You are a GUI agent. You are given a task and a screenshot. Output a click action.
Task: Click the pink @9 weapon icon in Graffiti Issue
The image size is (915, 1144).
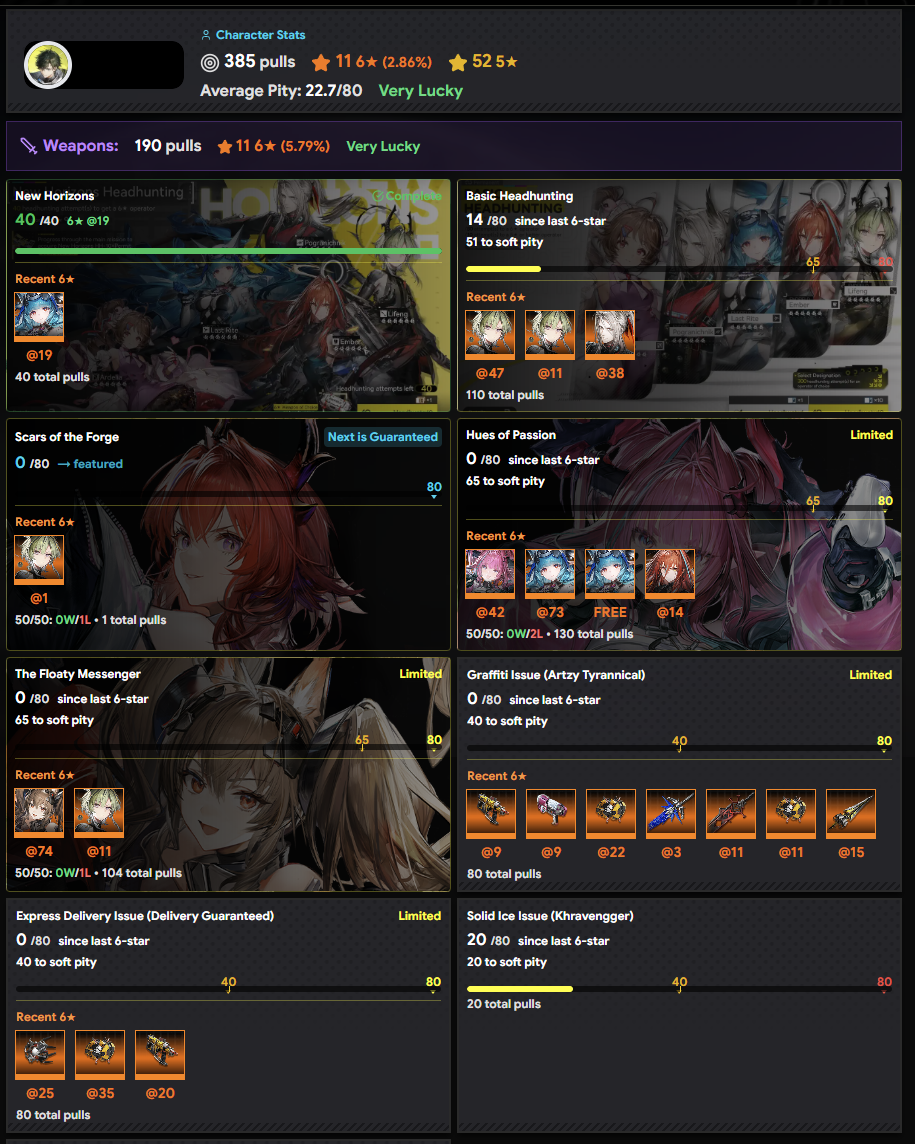(x=551, y=813)
